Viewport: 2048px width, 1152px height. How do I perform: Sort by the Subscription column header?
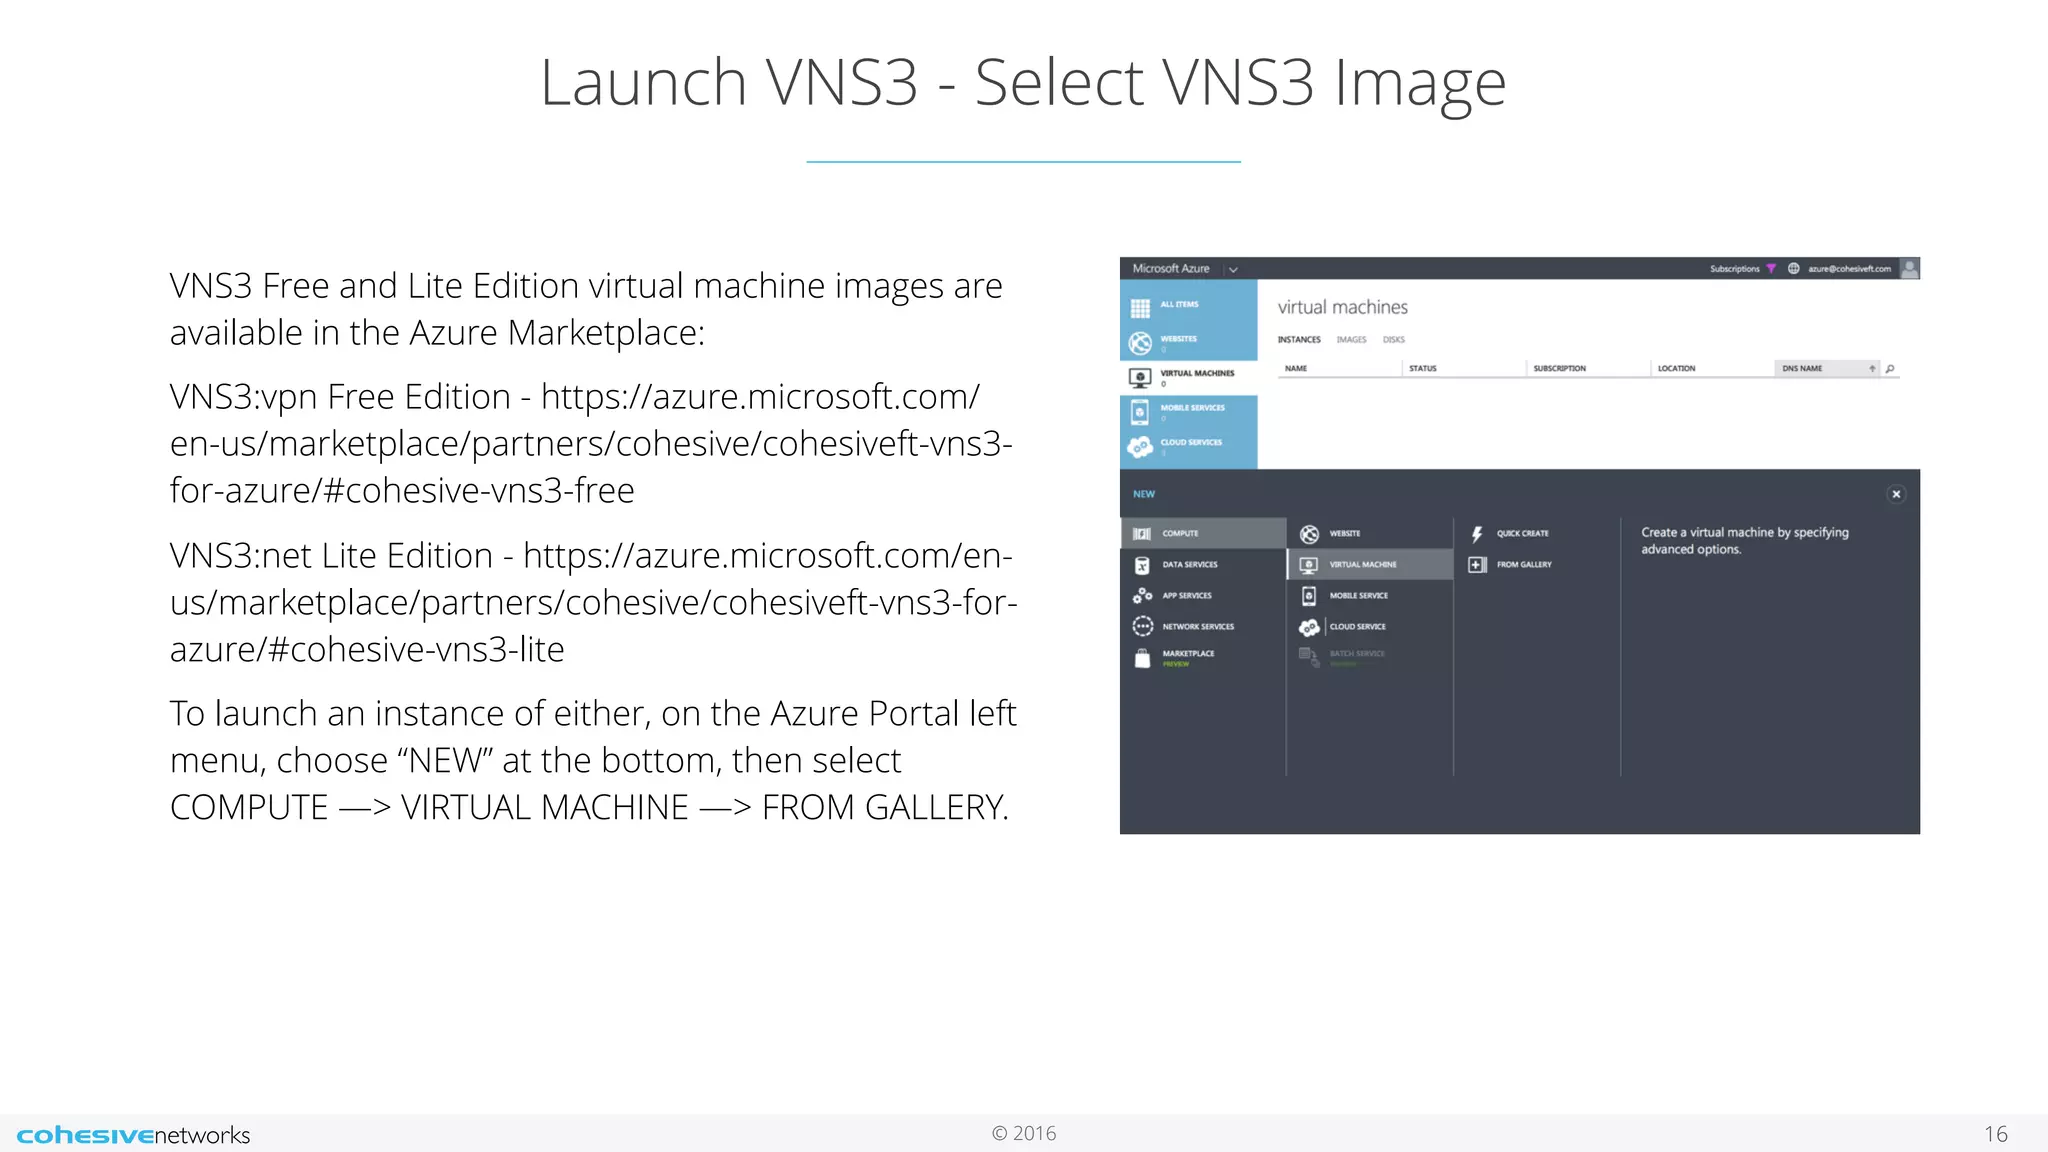pos(1559,369)
